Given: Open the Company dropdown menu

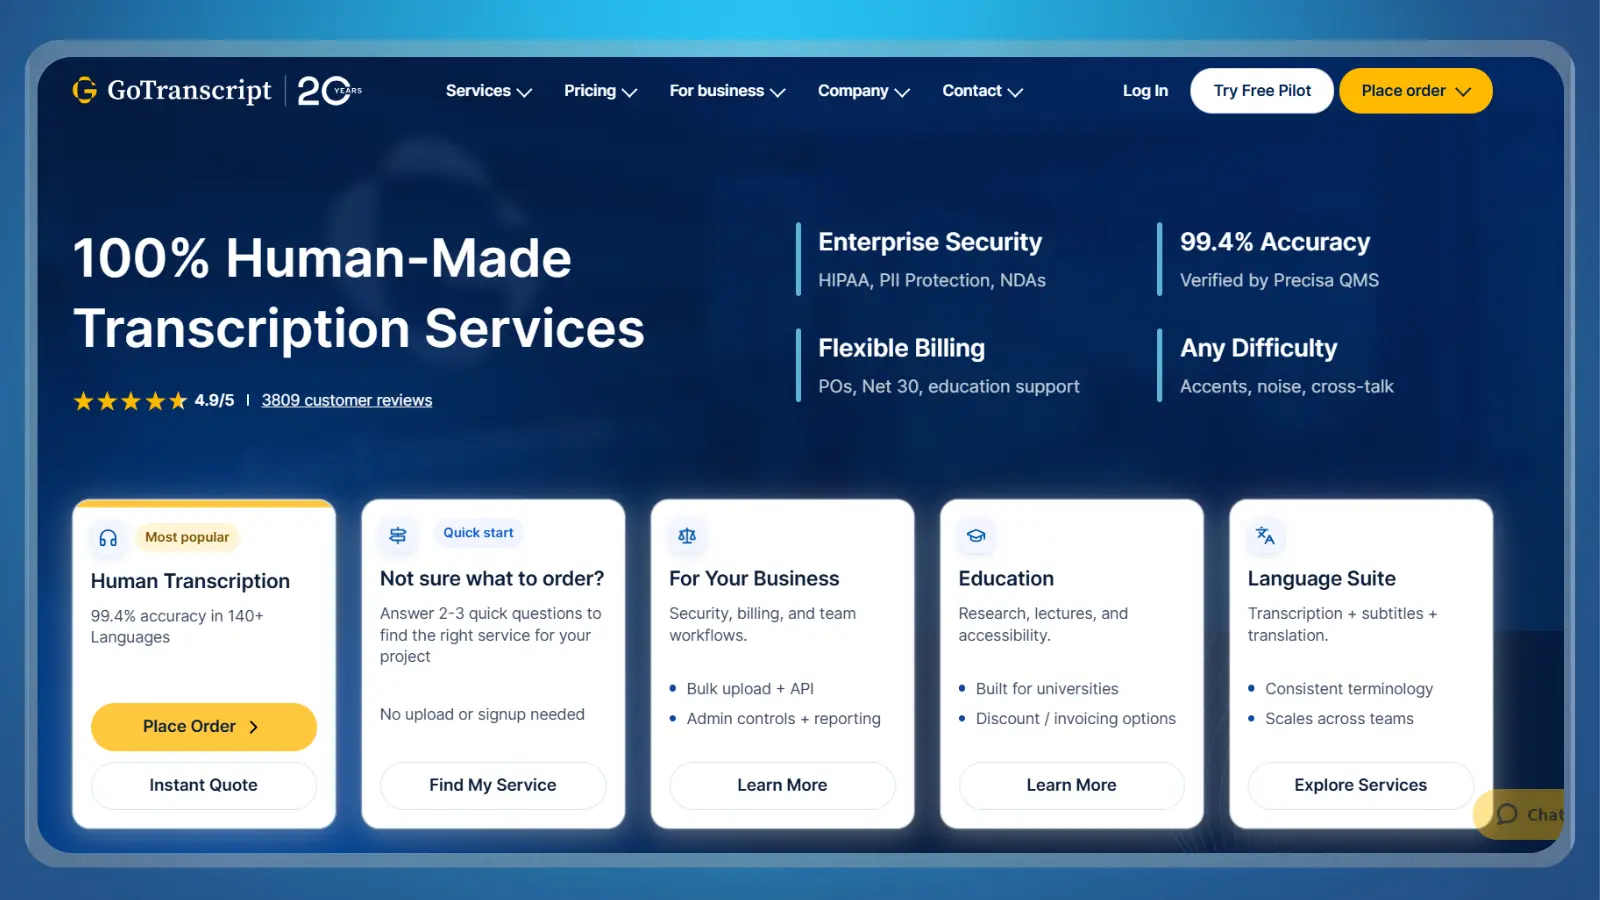Looking at the screenshot, I should click(x=863, y=91).
